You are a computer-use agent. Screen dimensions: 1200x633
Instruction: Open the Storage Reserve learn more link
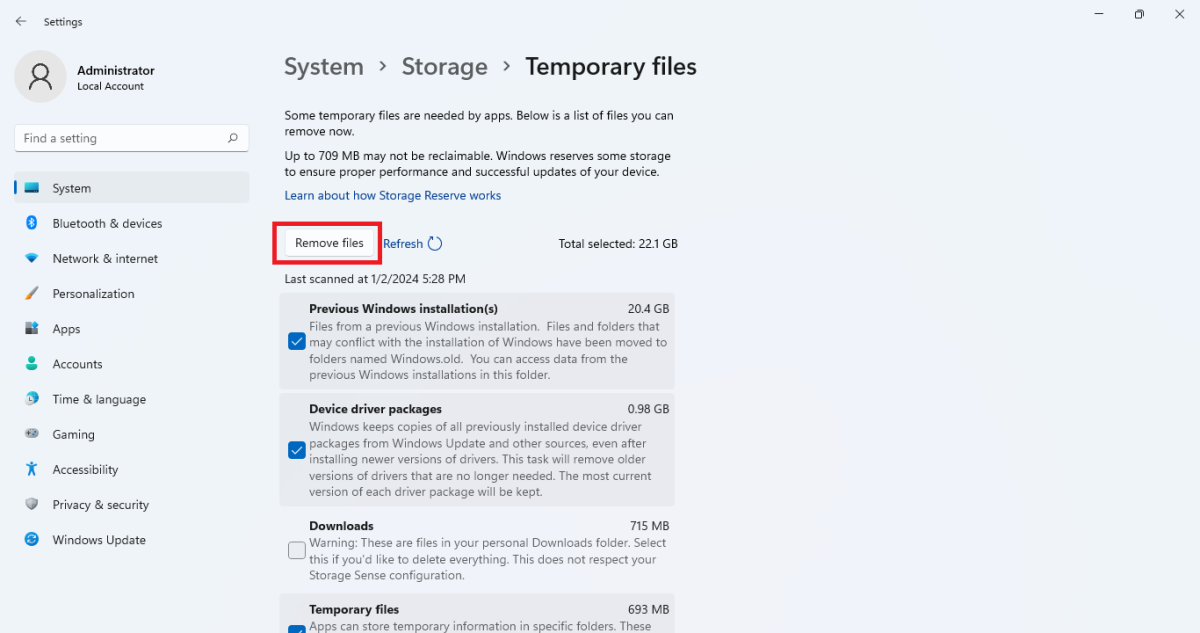[x=392, y=195]
